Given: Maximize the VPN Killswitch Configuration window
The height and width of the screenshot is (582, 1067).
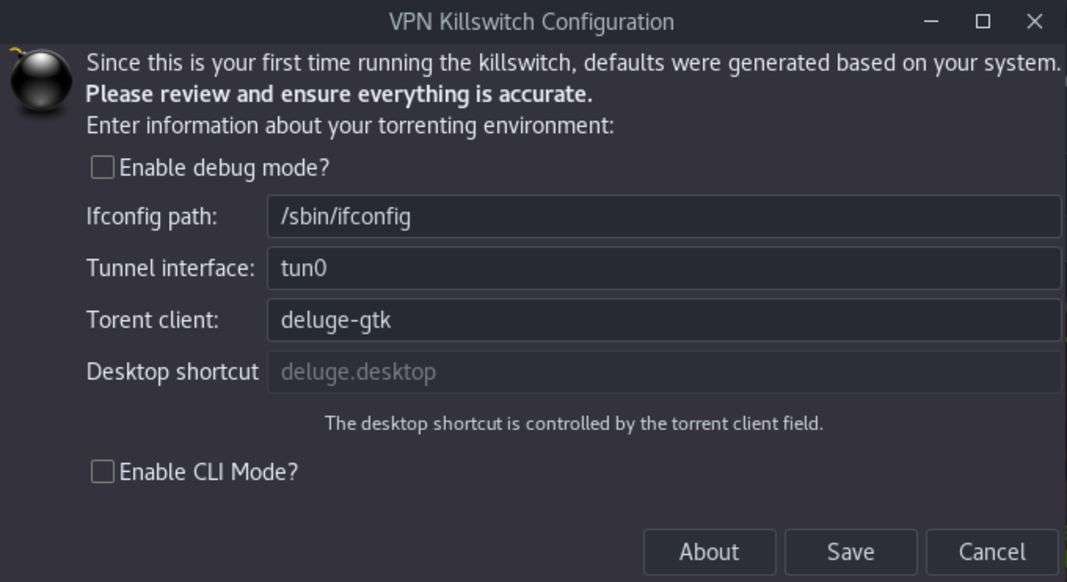Looking at the screenshot, I should [x=983, y=21].
